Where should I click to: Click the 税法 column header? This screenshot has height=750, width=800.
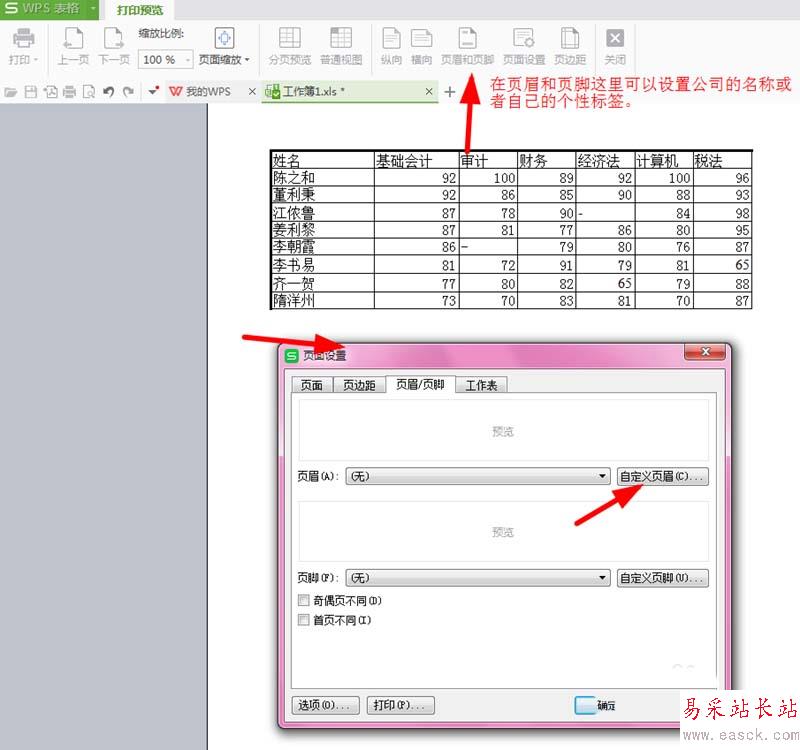click(722, 161)
